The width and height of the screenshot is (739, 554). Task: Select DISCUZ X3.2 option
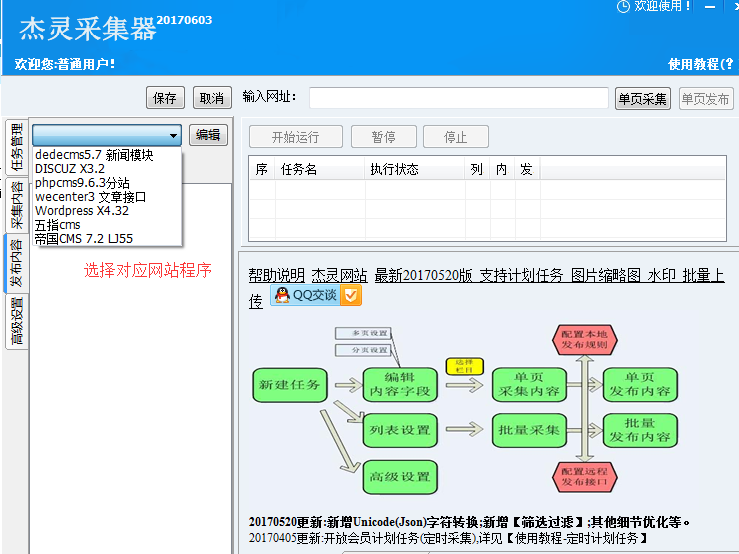pos(107,168)
